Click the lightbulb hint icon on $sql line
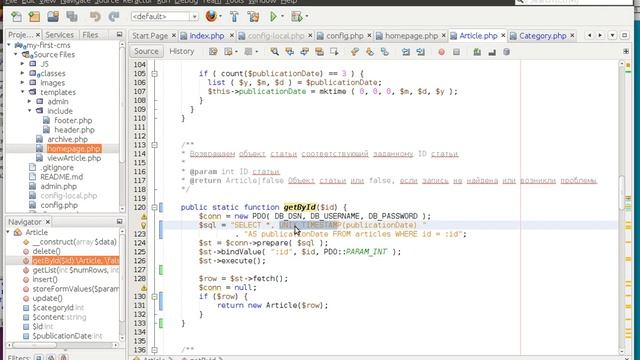 pyautogui.click(x=144, y=225)
